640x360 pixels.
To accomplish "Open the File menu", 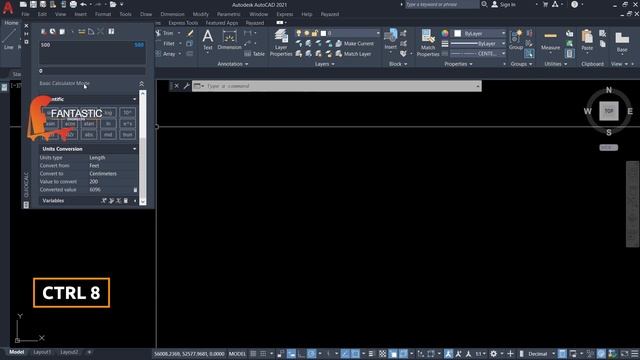I will tap(25, 14).
